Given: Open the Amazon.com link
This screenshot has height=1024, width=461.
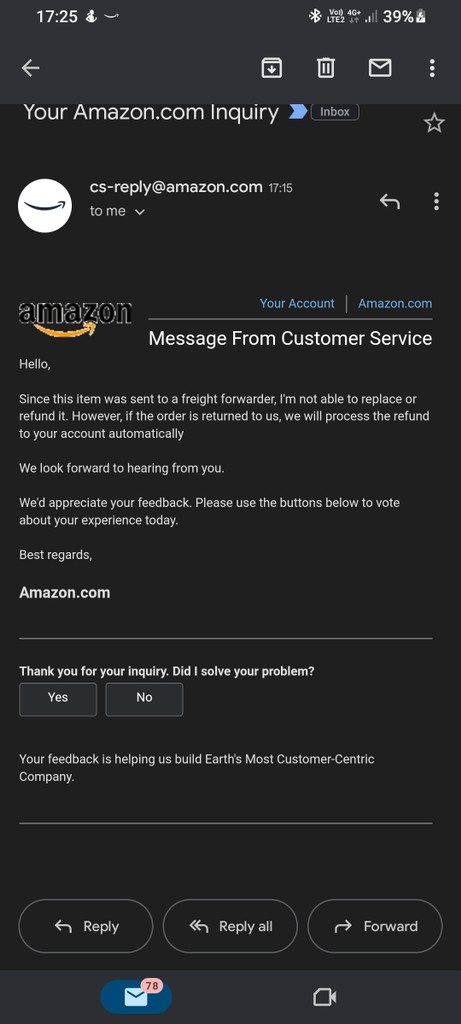Looking at the screenshot, I should click(x=395, y=303).
